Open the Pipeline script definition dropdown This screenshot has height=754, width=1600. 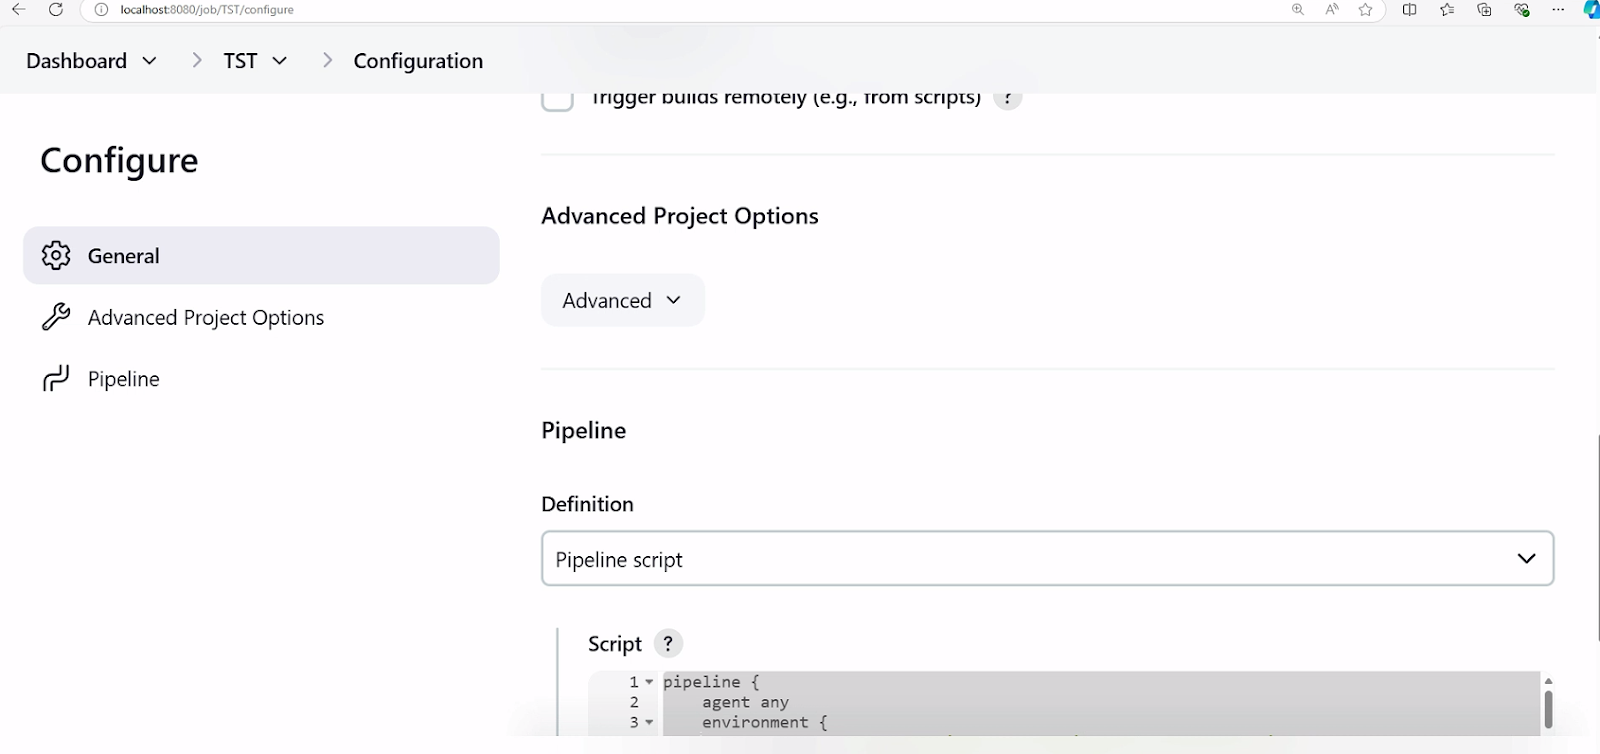[1047, 558]
